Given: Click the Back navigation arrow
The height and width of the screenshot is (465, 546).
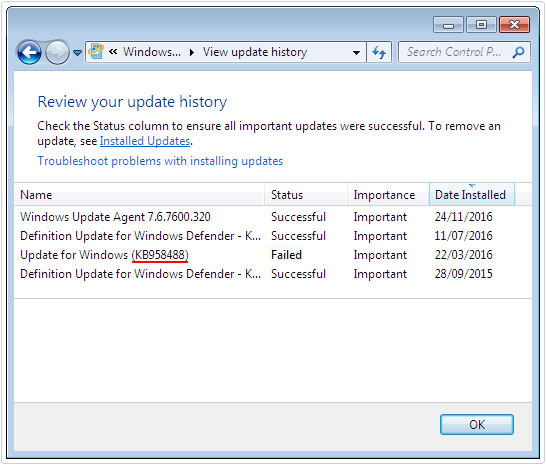Looking at the screenshot, I should pyautogui.click(x=29, y=53).
